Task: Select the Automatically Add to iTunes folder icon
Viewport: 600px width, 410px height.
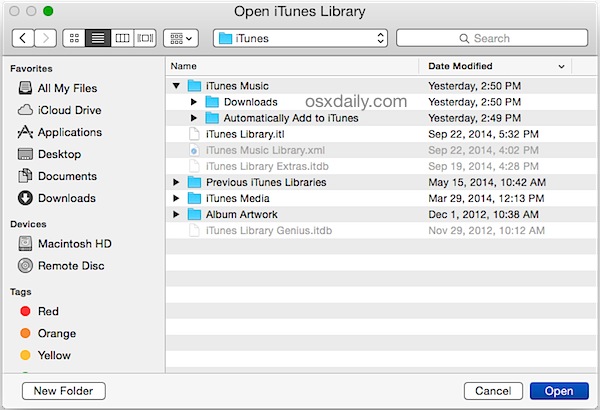Action: 212,118
